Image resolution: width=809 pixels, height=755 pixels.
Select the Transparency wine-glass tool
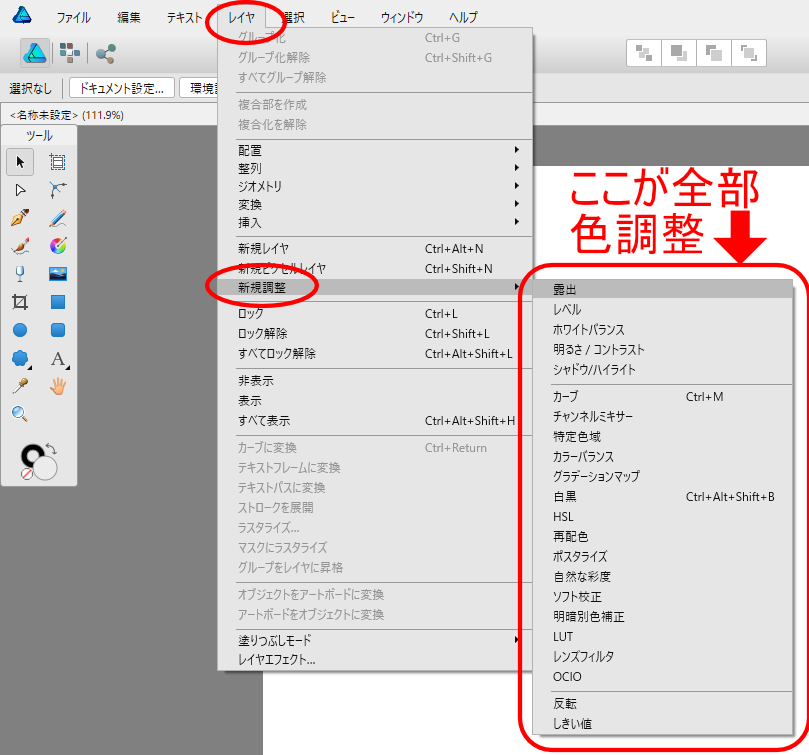click(20, 274)
